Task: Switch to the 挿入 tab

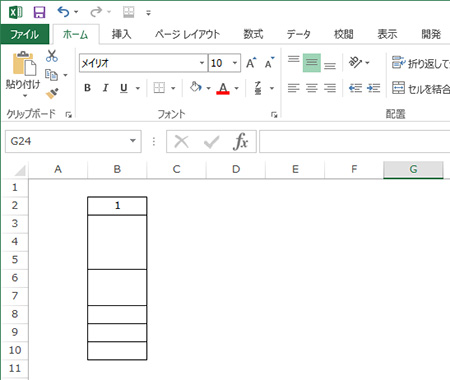Action: 121,34
